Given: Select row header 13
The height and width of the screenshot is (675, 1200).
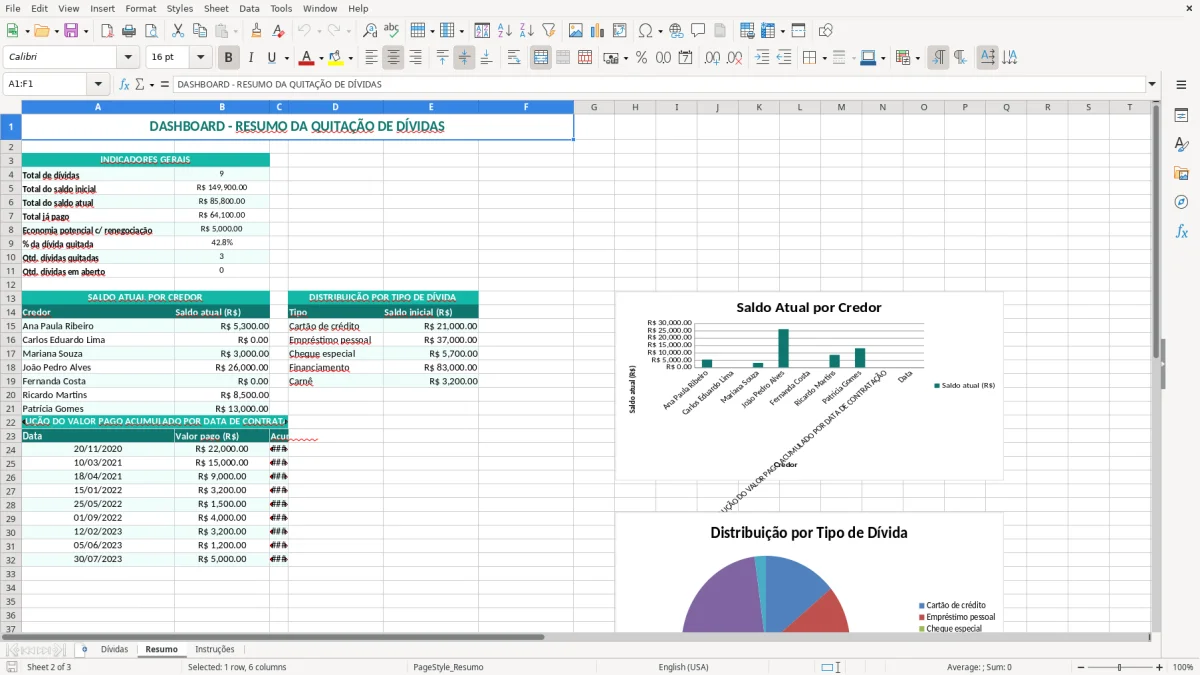Looking at the screenshot, I should 10,298.
